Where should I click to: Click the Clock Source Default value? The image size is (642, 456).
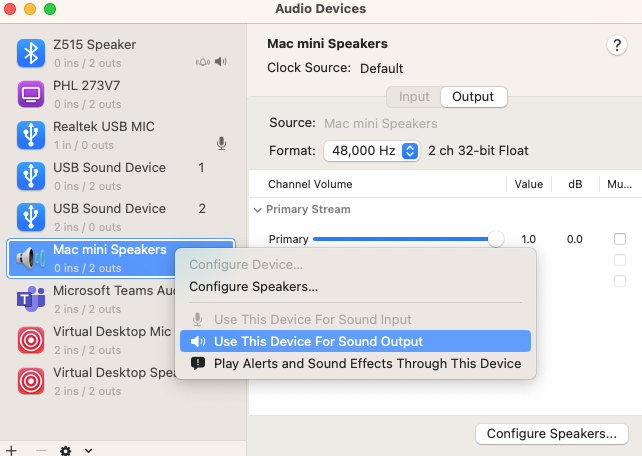click(x=381, y=68)
